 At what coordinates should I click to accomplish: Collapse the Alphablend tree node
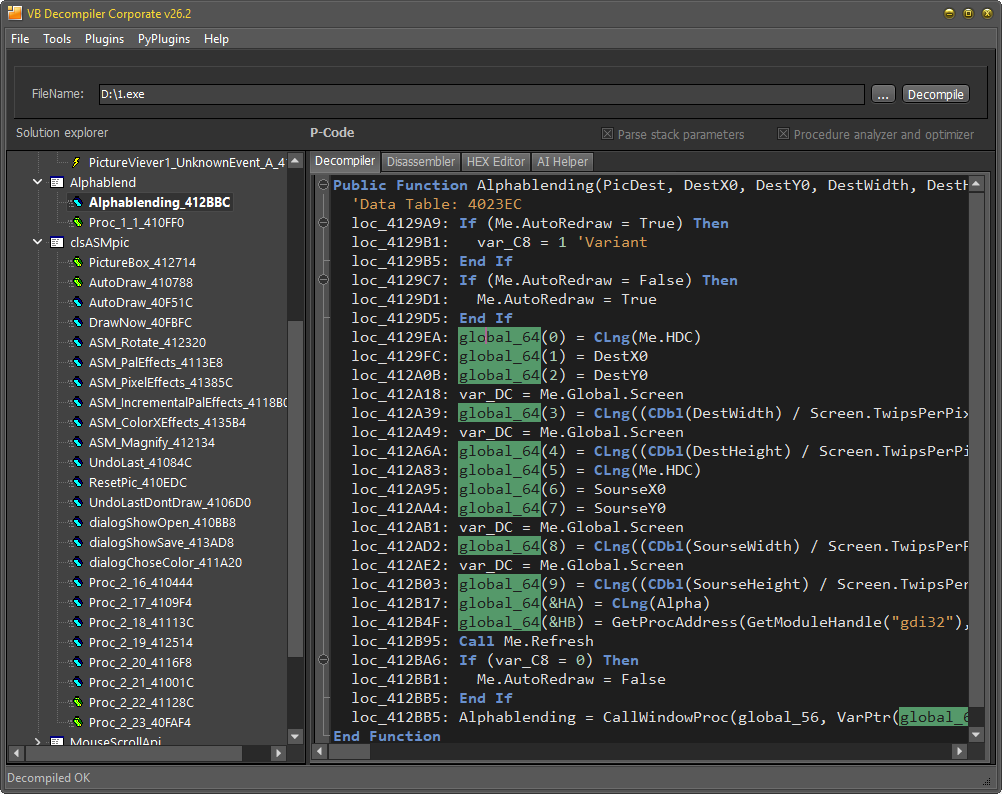pyautogui.click(x=38, y=183)
